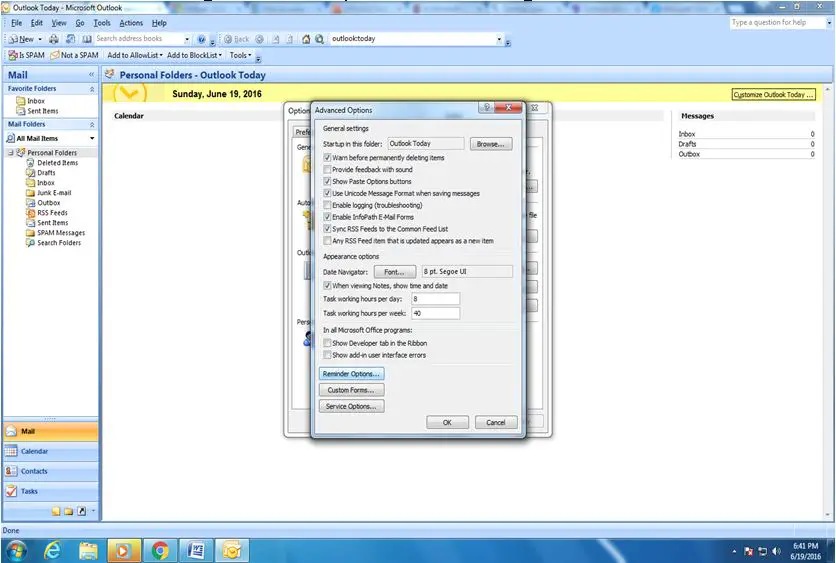Screen dimensions: 836x563
Task: Click the Home icon in web toolbar
Action: click(306, 39)
